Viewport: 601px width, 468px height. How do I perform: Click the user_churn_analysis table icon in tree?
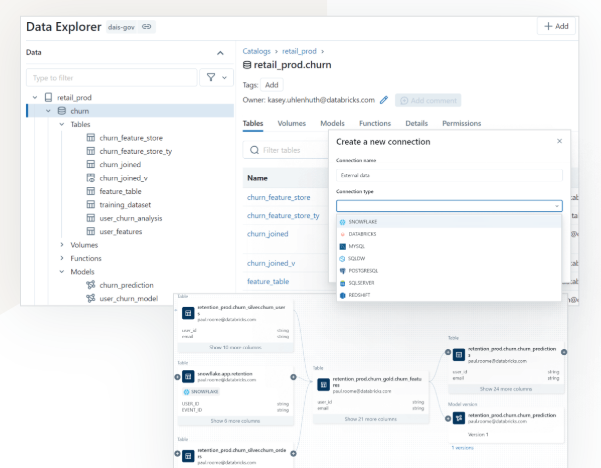coord(90,218)
